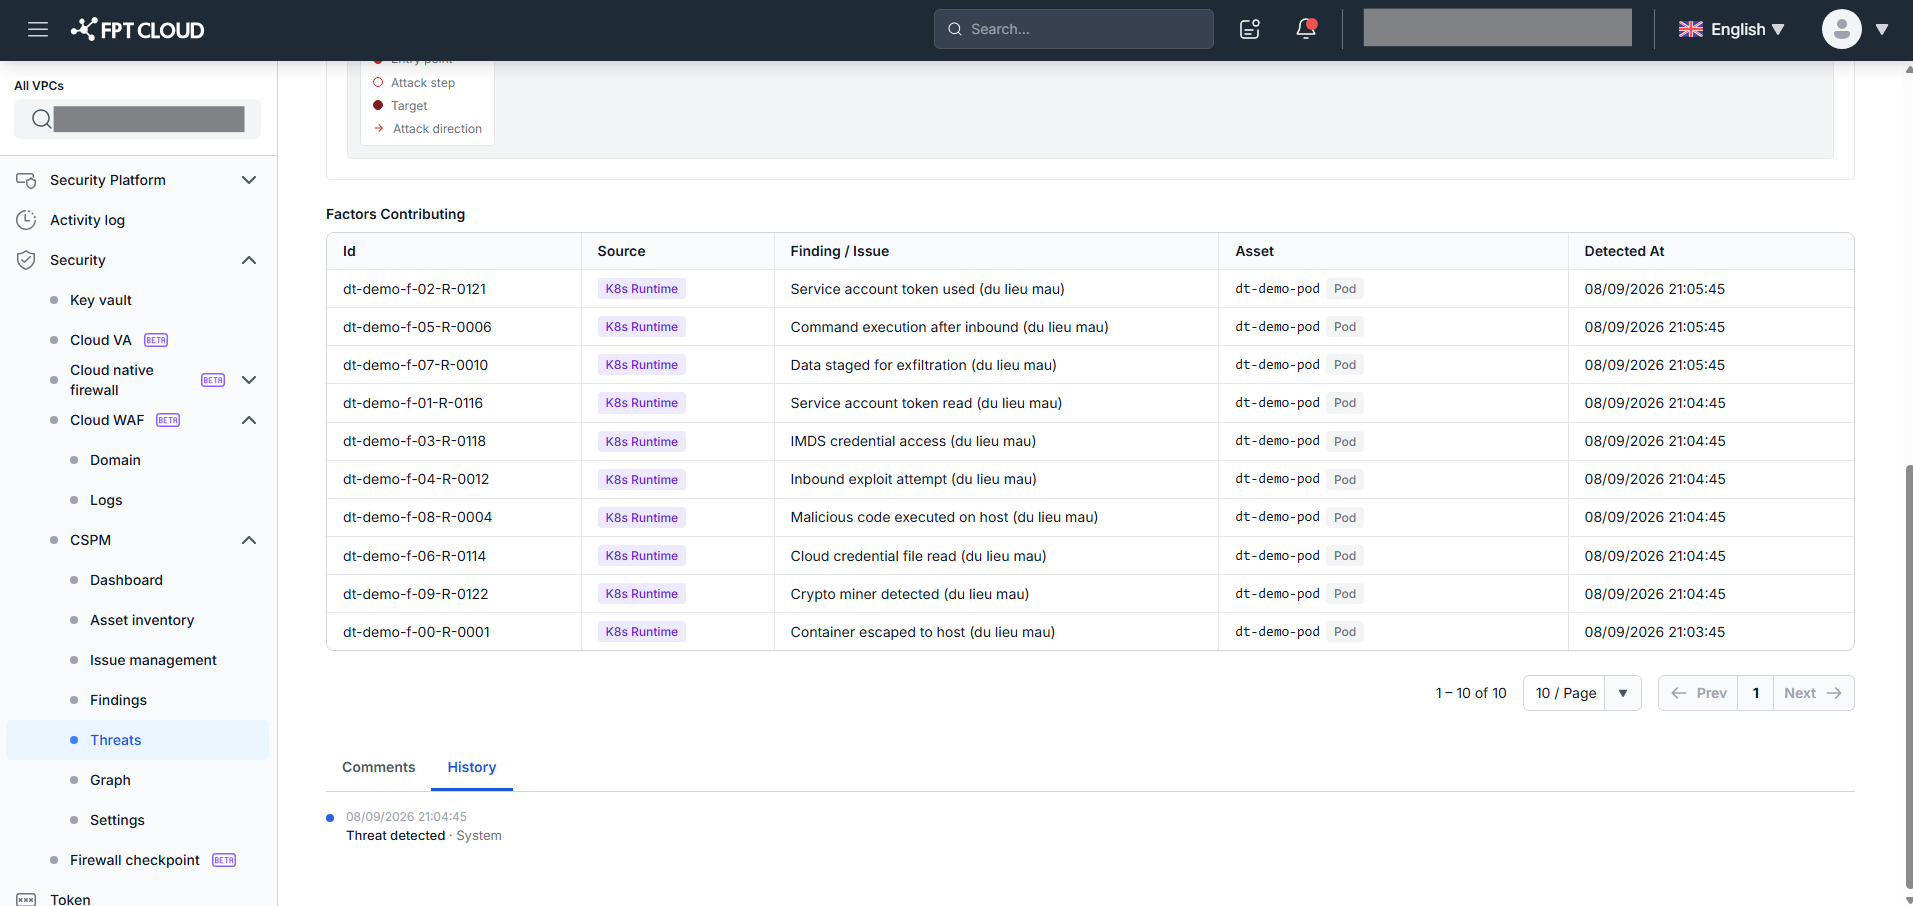Expand Cloud native firewall submenu
Viewport: 1913px width, 906px height.
[249, 380]
